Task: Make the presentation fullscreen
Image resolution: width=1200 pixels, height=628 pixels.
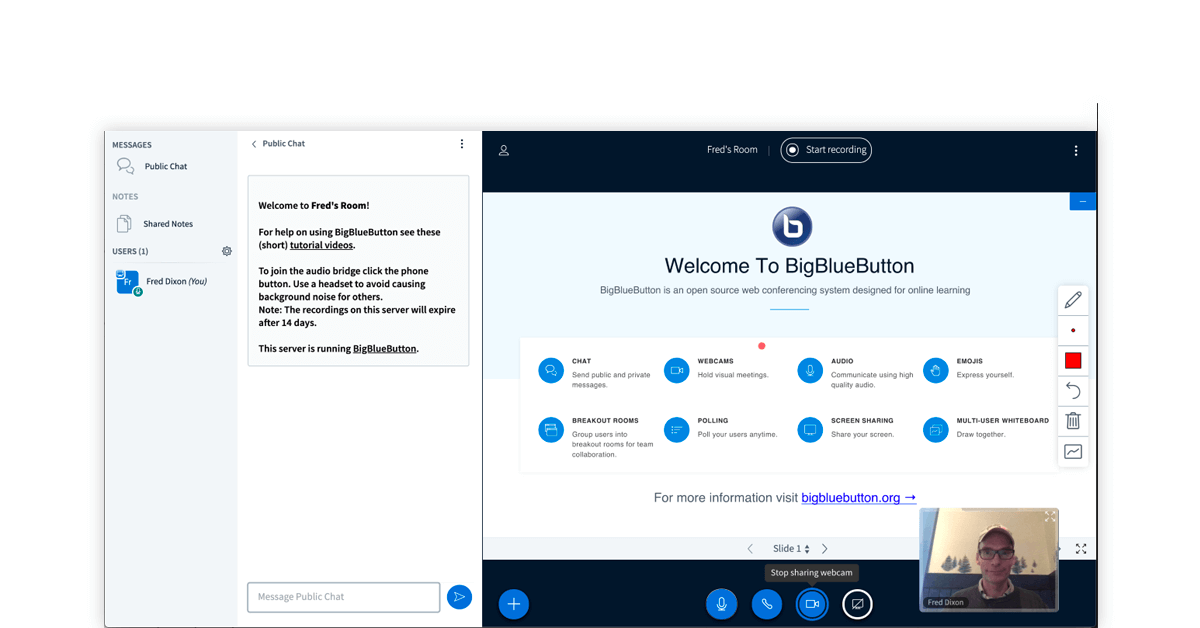Action: (x=1081, y=549)
